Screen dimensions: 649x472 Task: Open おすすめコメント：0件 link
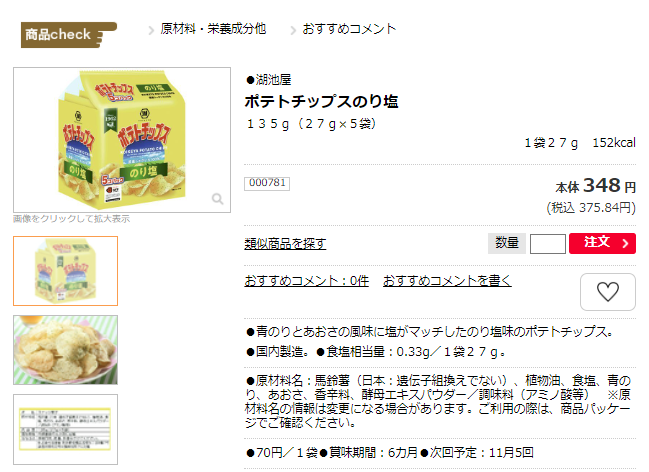[306, 281]
